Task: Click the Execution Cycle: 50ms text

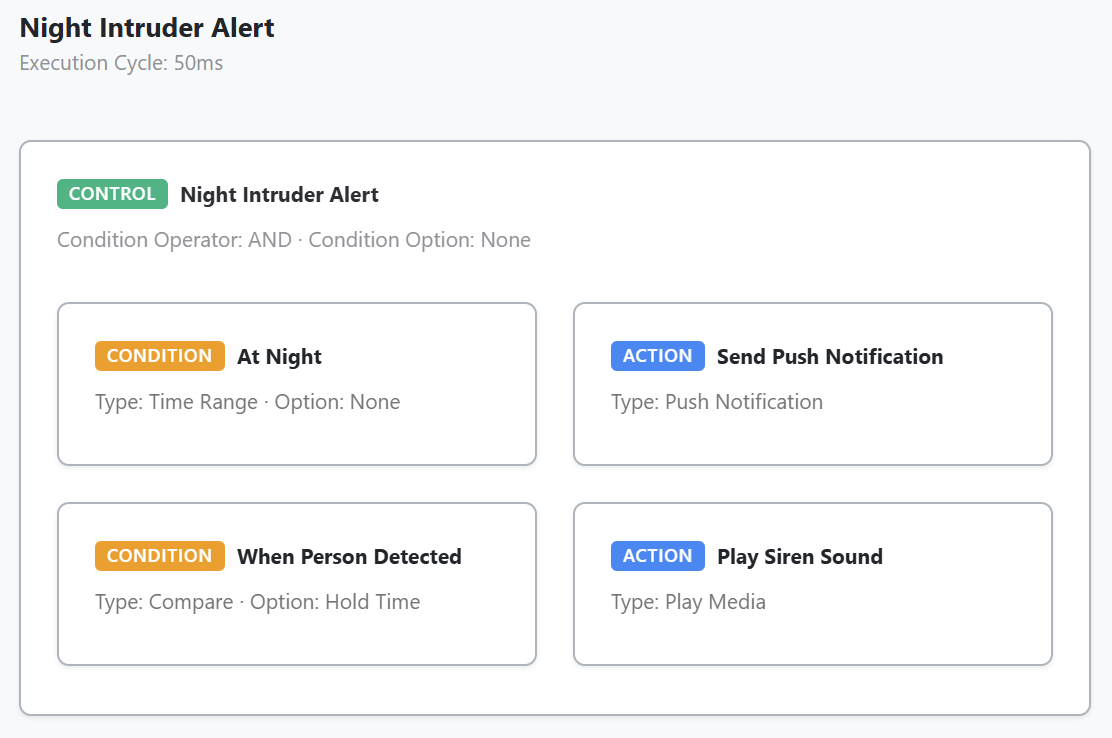Action: click(121, 63)
